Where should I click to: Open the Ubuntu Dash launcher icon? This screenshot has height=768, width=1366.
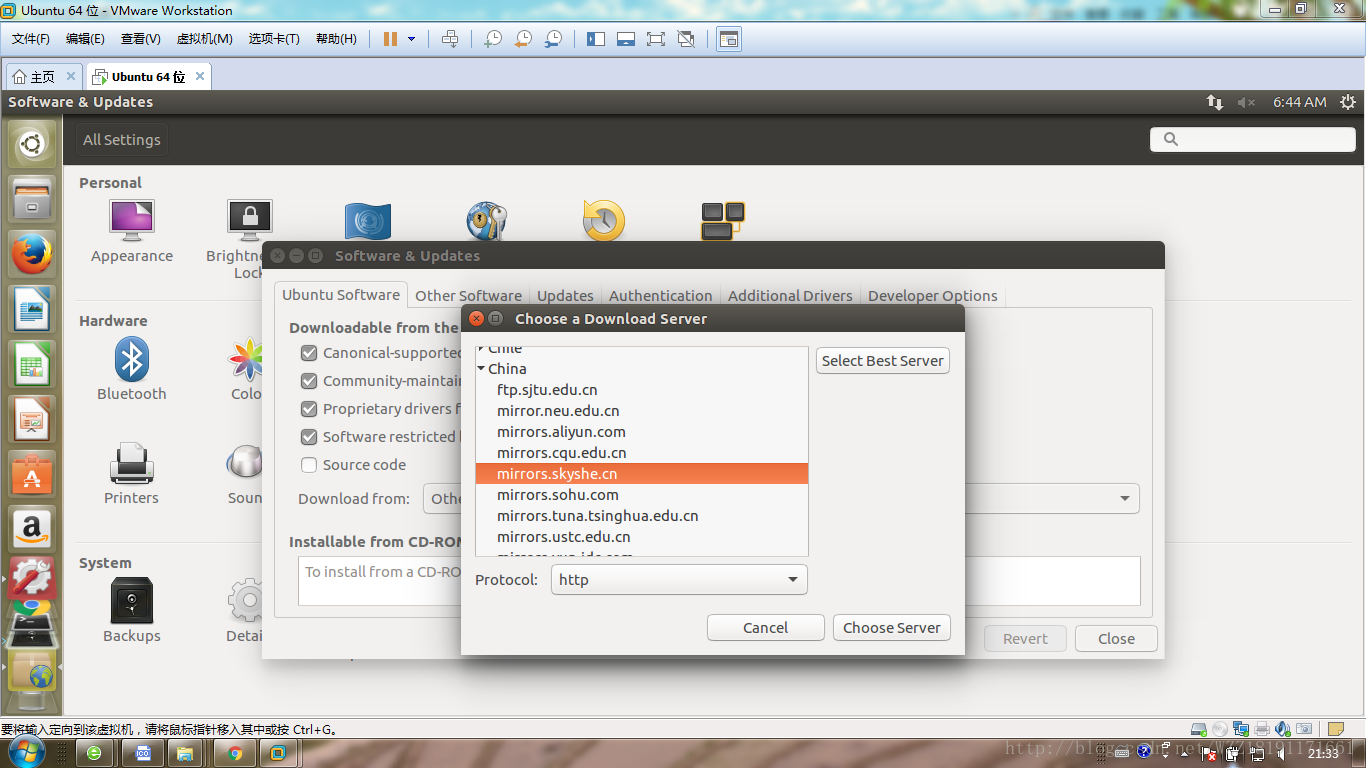click(x=32, y=145)
